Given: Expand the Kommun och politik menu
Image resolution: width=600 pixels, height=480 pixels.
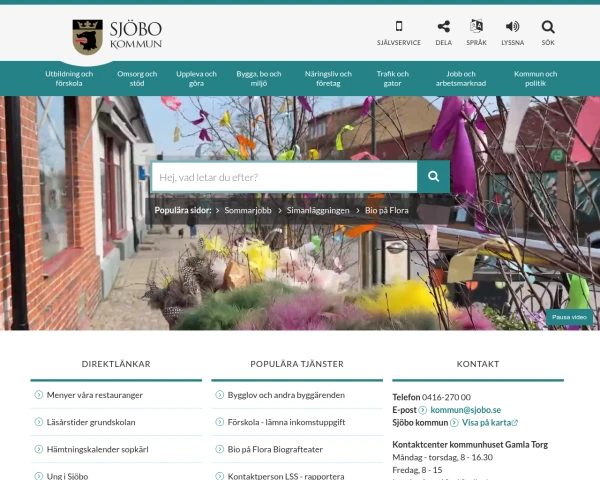Looking at the screenshot, I should click(535, 78).
